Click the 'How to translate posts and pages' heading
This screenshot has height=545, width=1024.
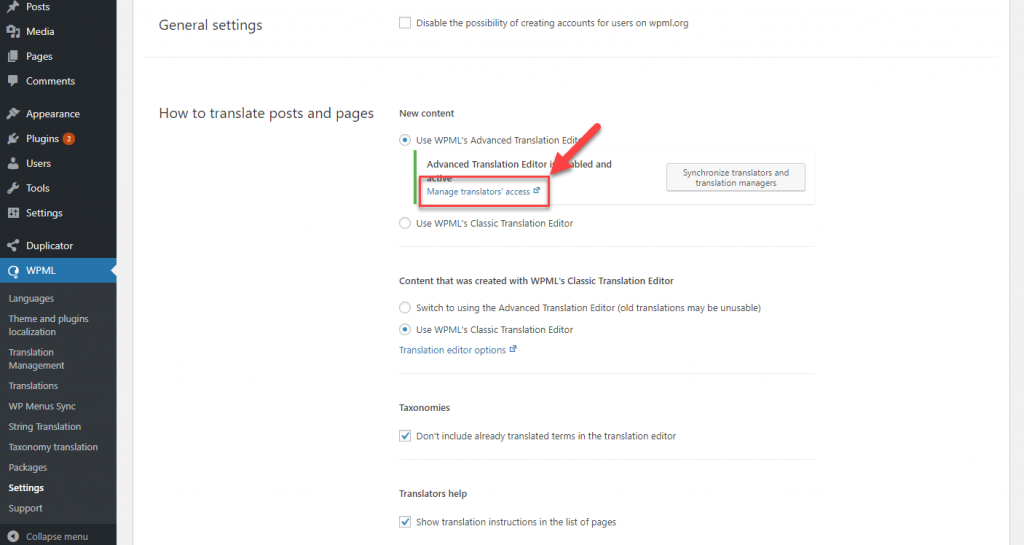click(x=266, y=114)
